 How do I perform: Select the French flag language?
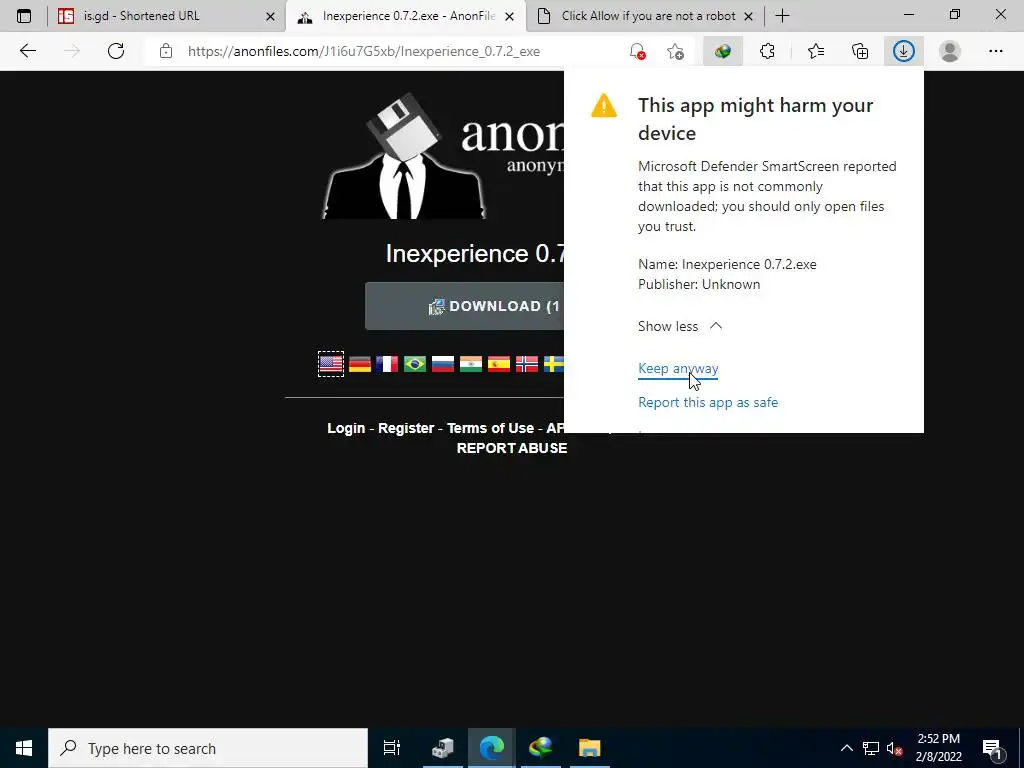[387, 364]
